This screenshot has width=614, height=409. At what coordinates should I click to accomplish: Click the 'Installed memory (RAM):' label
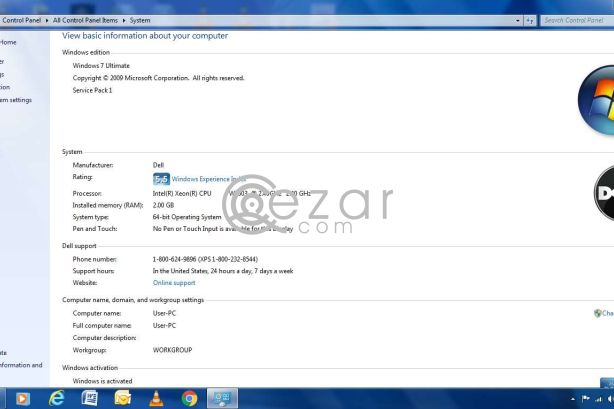[x=108, y=205]
